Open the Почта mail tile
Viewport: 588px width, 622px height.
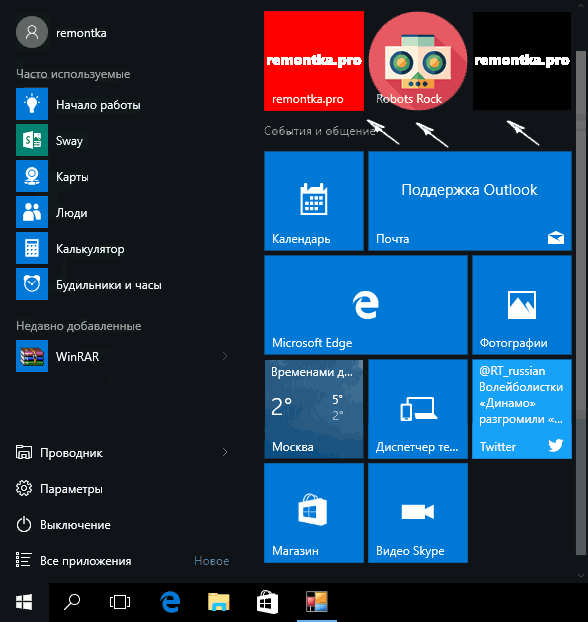click(470, 201)
